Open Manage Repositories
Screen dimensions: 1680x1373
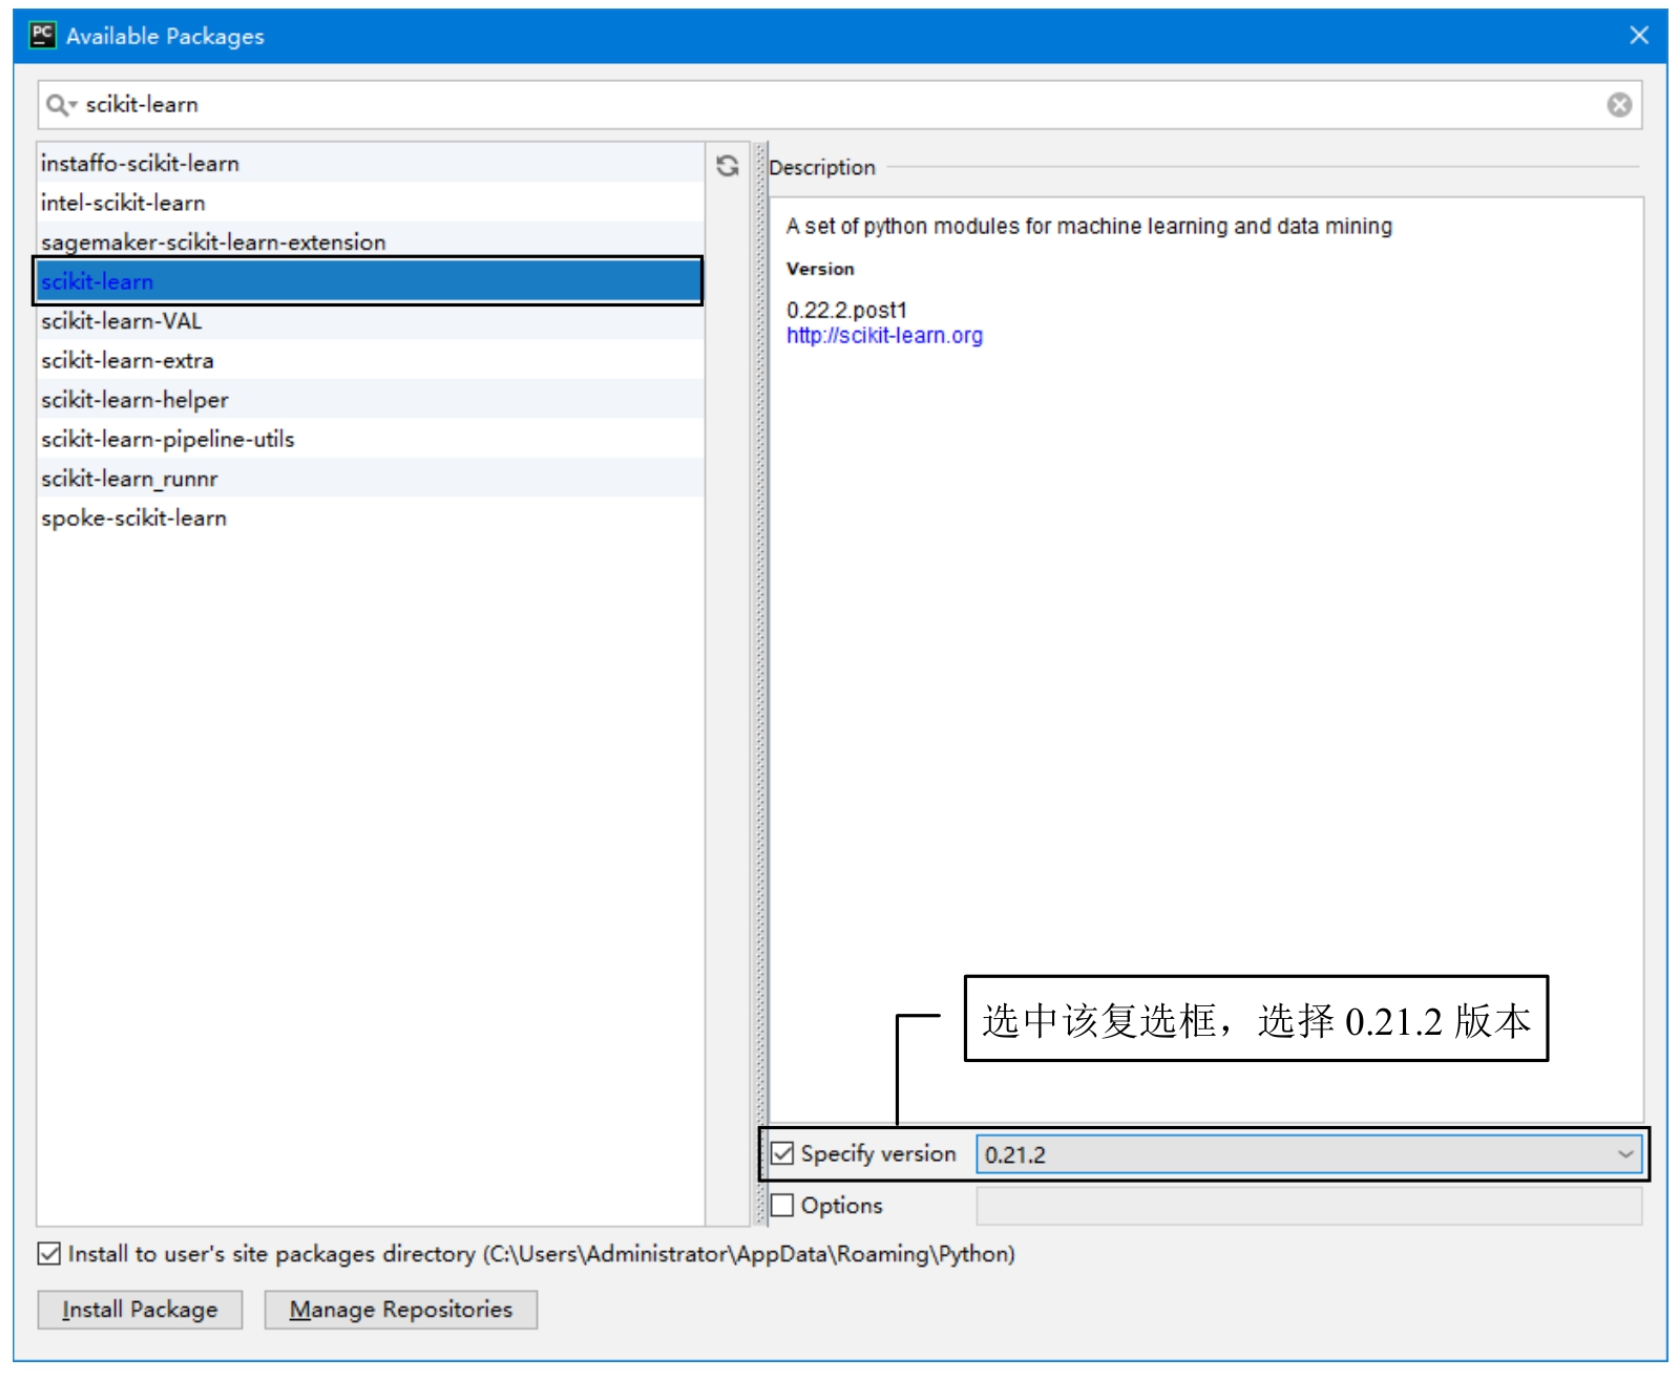click(x=399, y=1309)
